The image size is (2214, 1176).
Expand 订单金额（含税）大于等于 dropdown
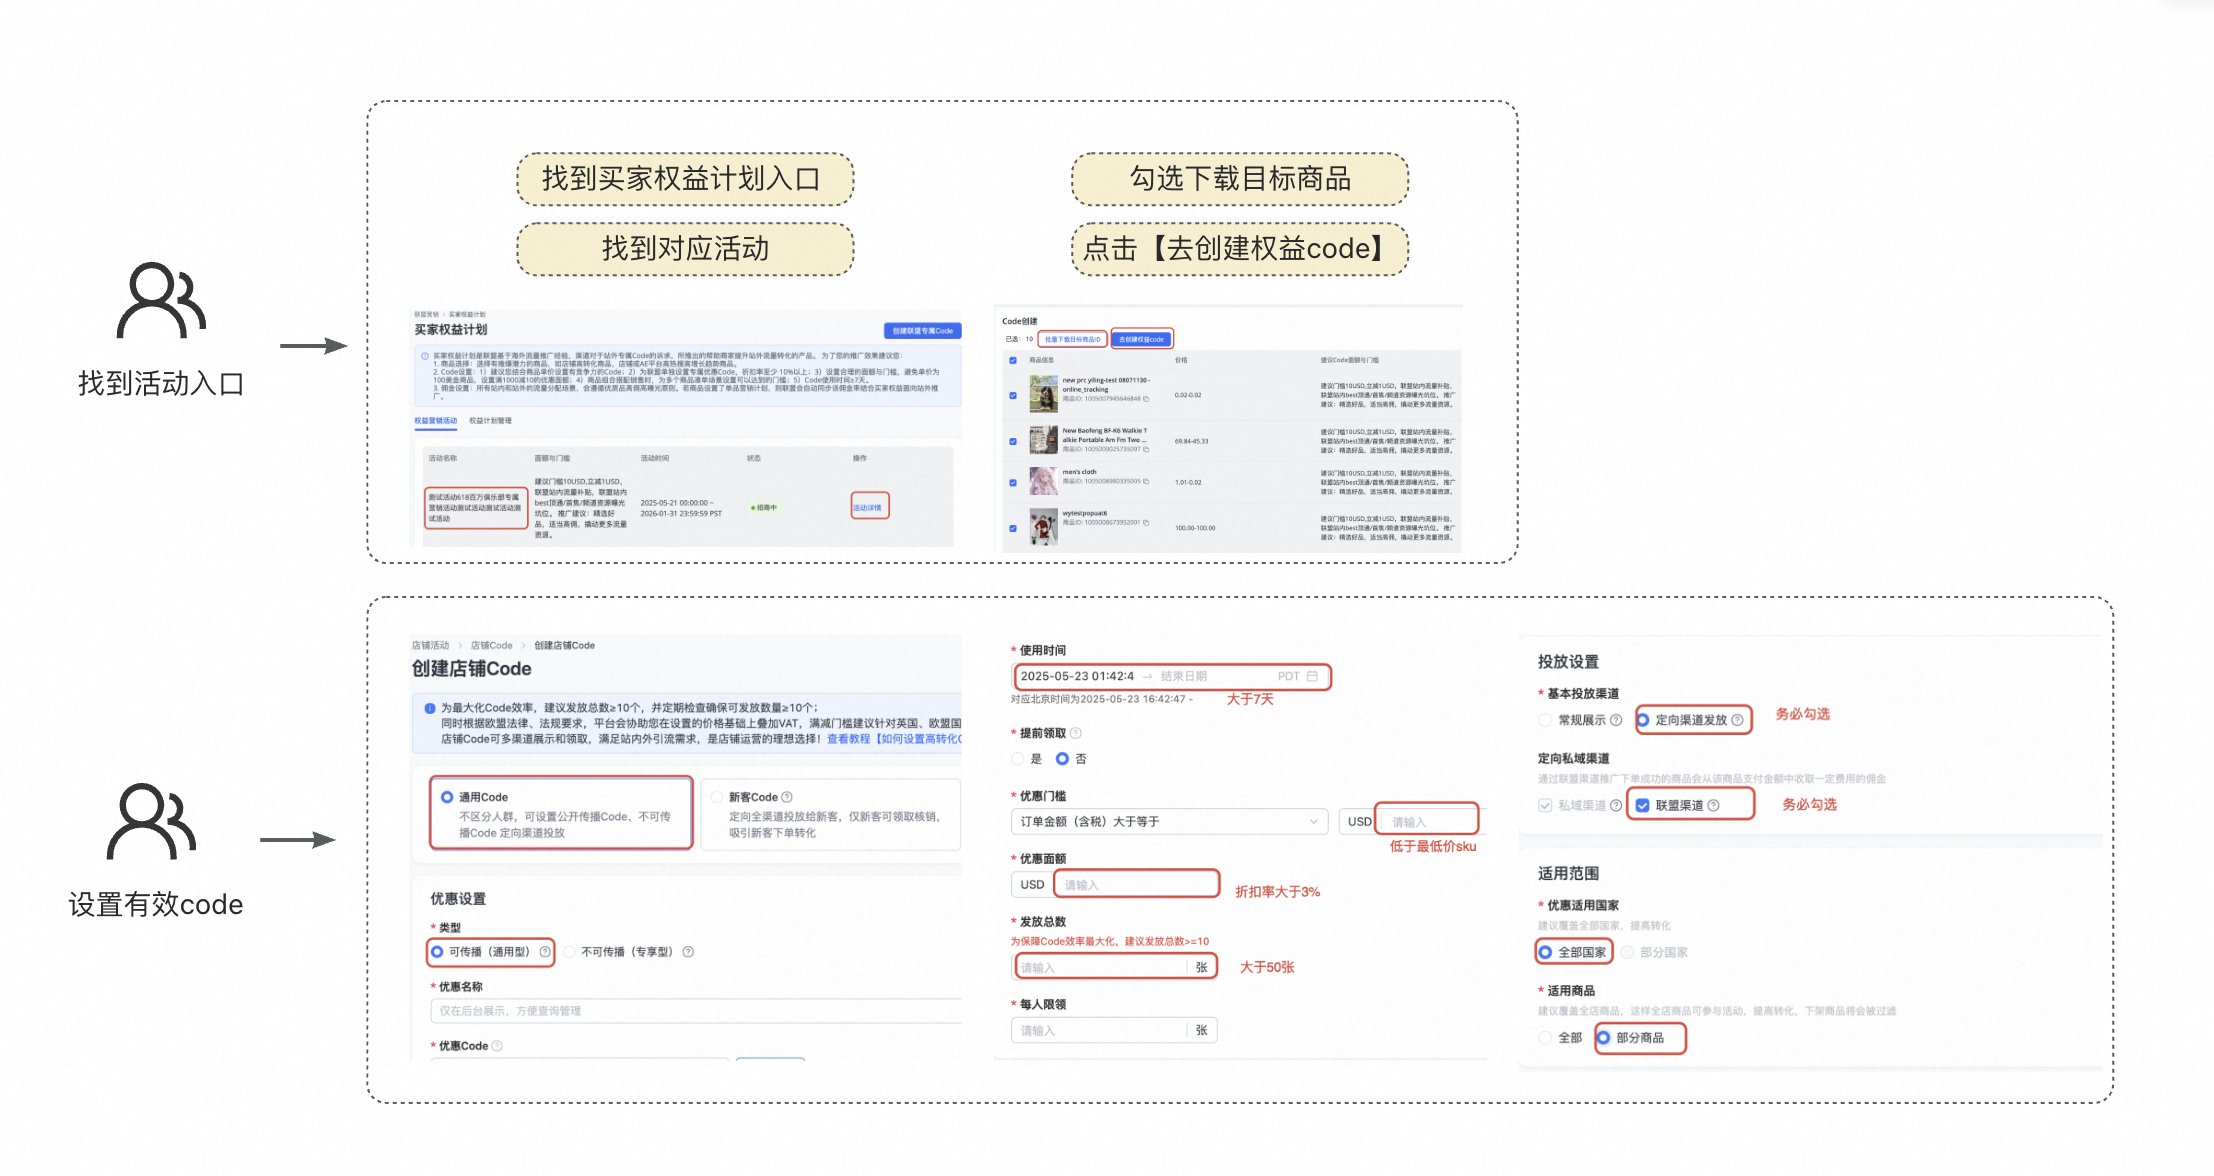[1168, 822]
